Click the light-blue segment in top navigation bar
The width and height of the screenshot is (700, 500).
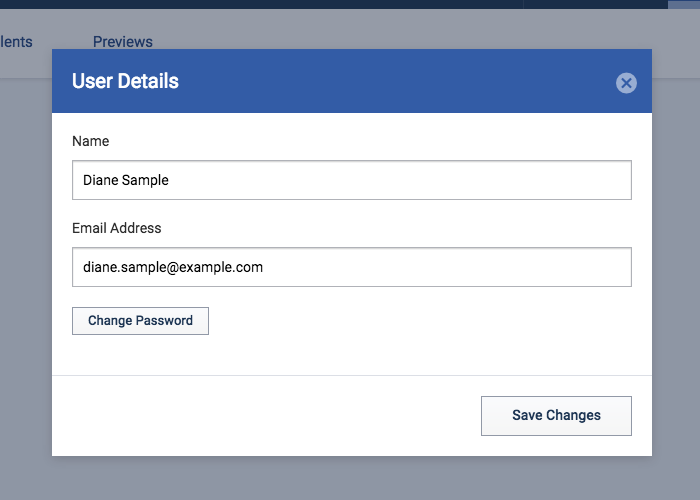point(684,4)
